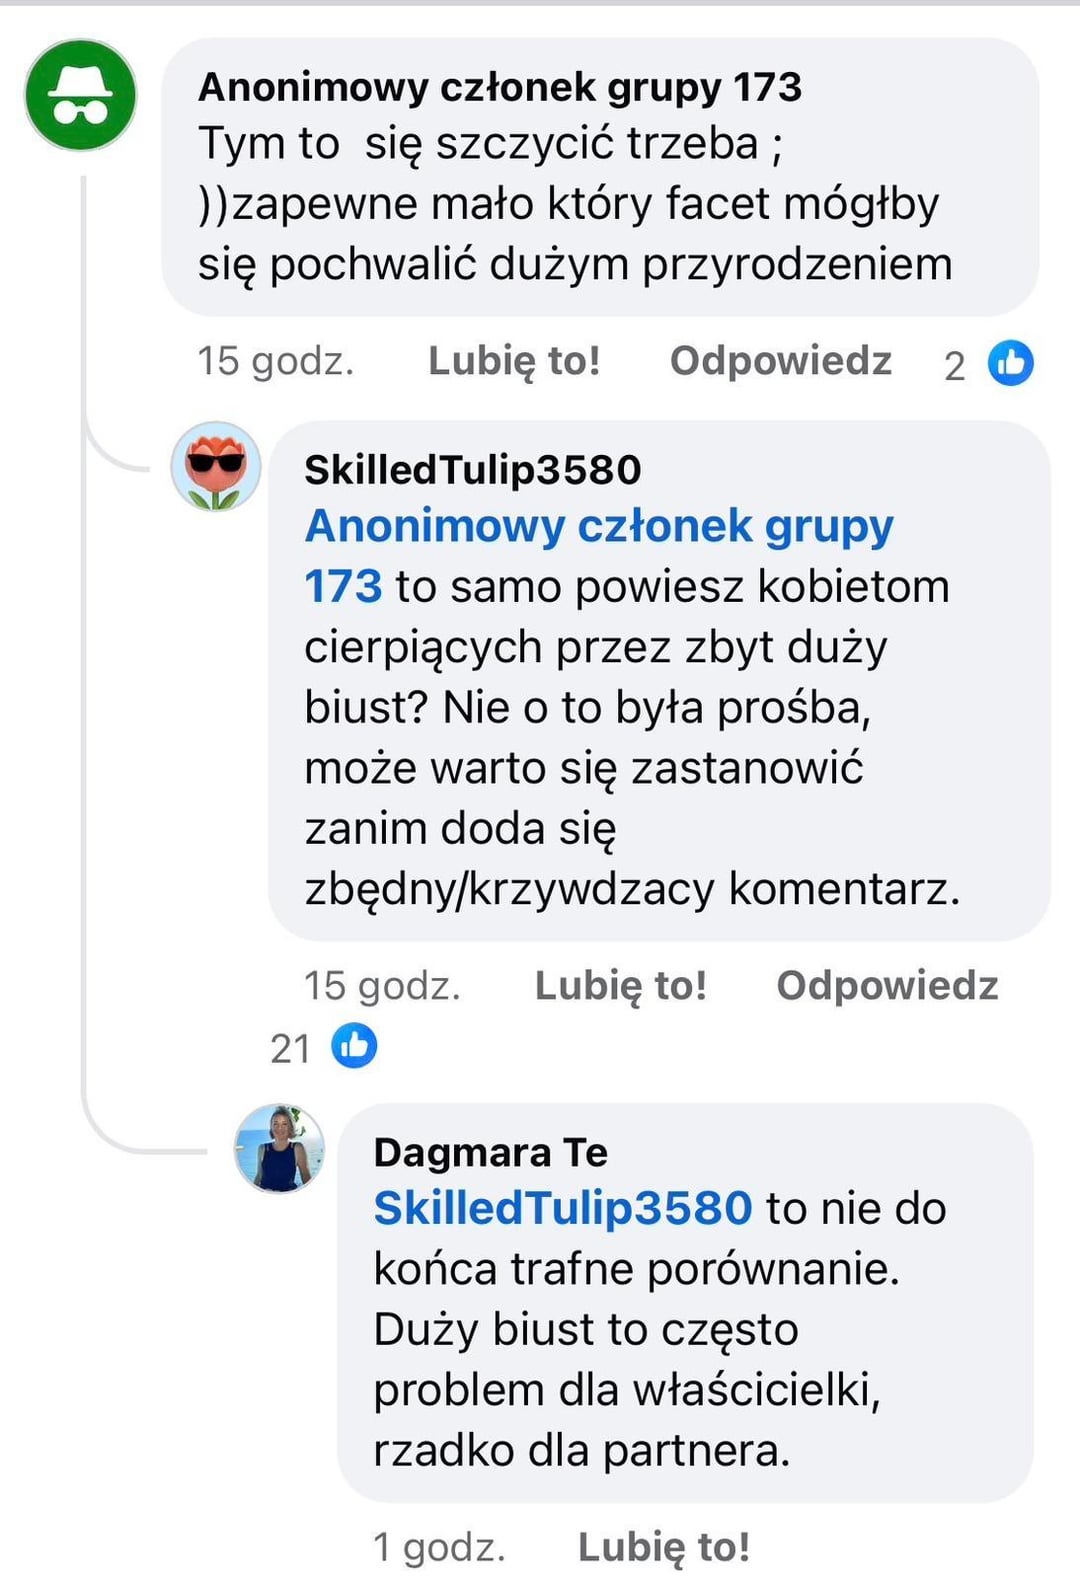The width and height of the screenshot is (1080, 1579).
Task: Open SkilledTulip3580's tulip avatar
Action: coord(216,466)
